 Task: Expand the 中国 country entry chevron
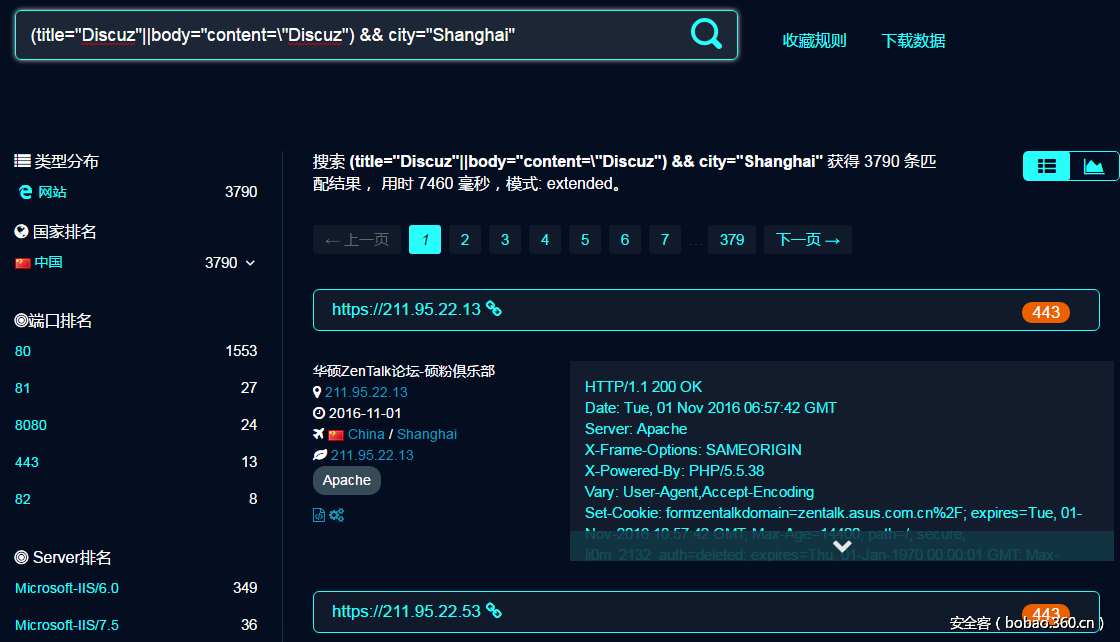250,263
